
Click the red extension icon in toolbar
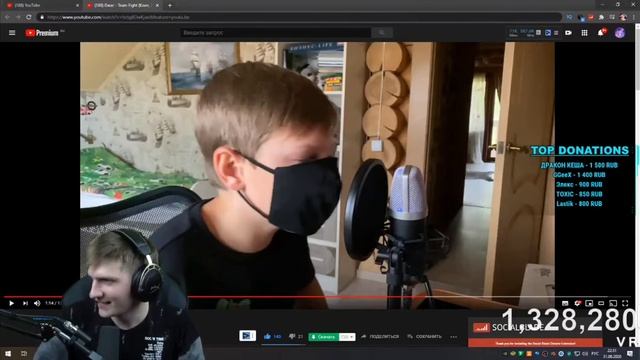591,17
